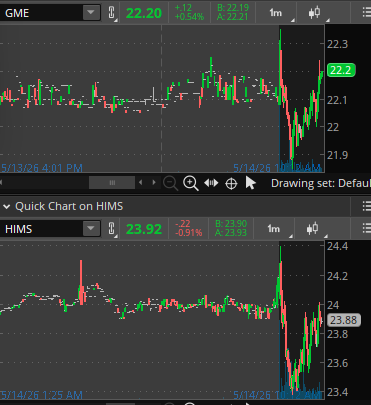
Task: Open the hamburger menu beside the HIMS chart style button
Action: tap(367, 229)
